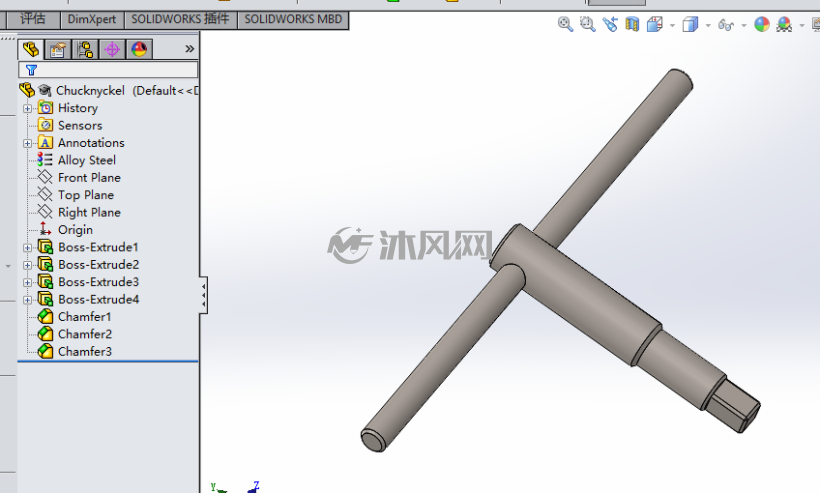Select the Boss-Extrude2 feature label
Screen dimensions: 820x493
[x=98, y=265]
